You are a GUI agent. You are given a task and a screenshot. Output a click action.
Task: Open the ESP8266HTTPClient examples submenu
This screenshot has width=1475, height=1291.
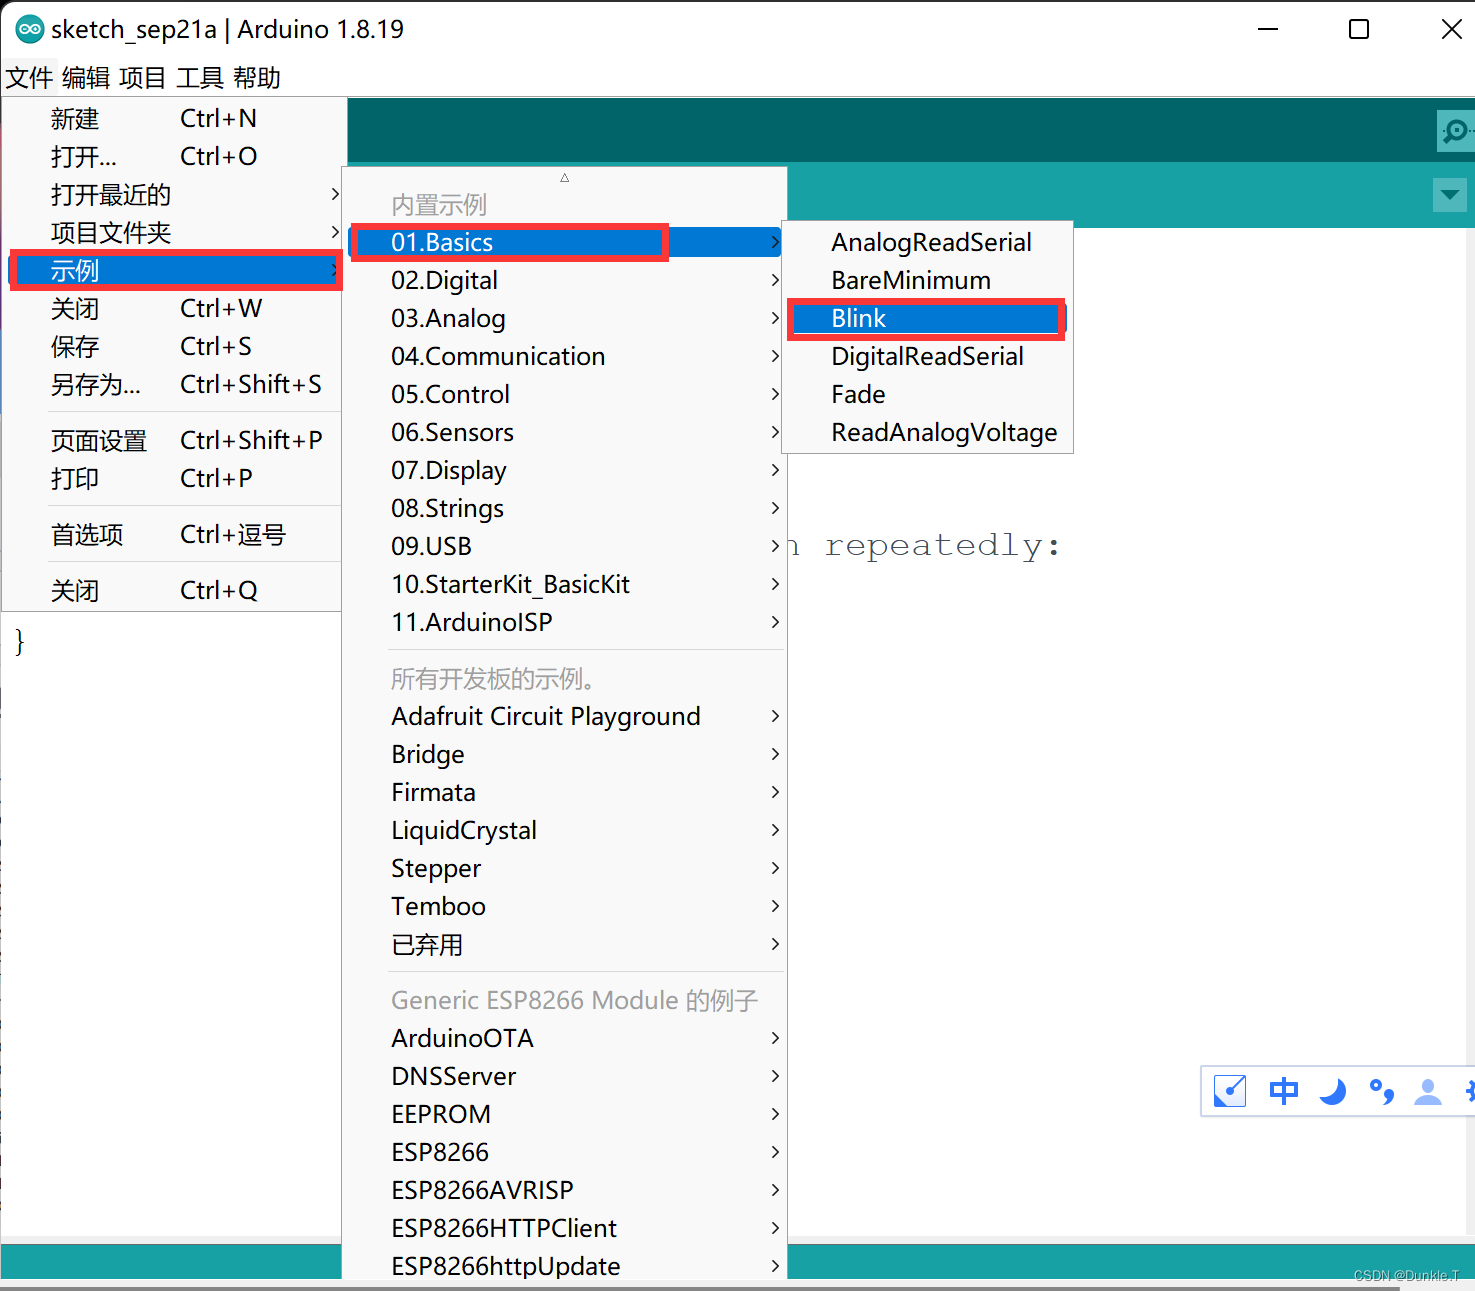[x=565, y=1228]
